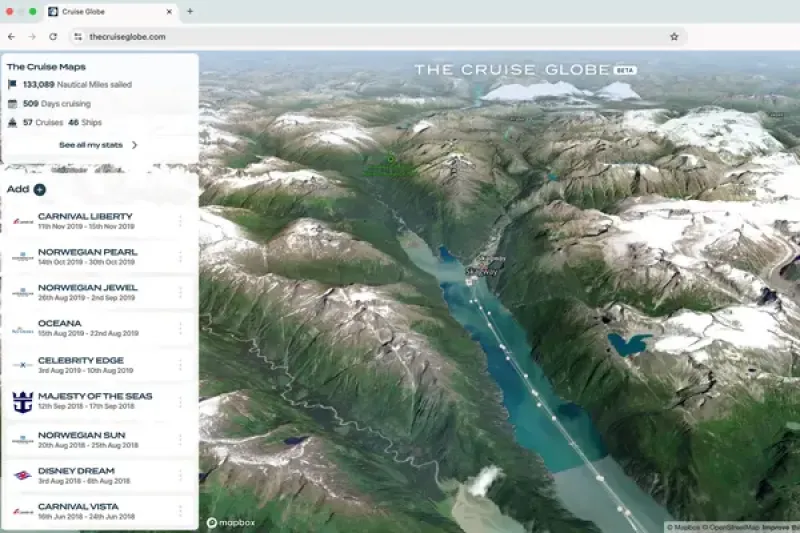Click the cruise line logo next to Norwegian Jewel
Screen dimensions: 800x533
tap(22, 292)
